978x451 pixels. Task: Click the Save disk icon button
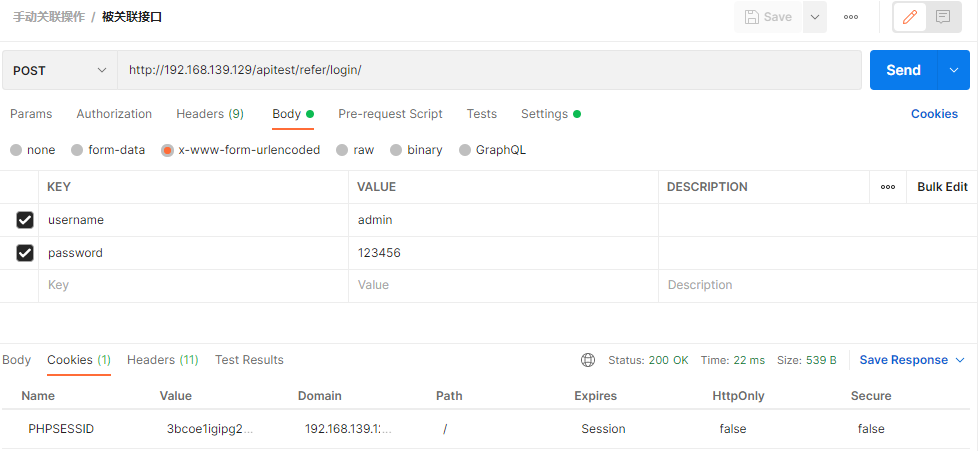pos(767,17)
